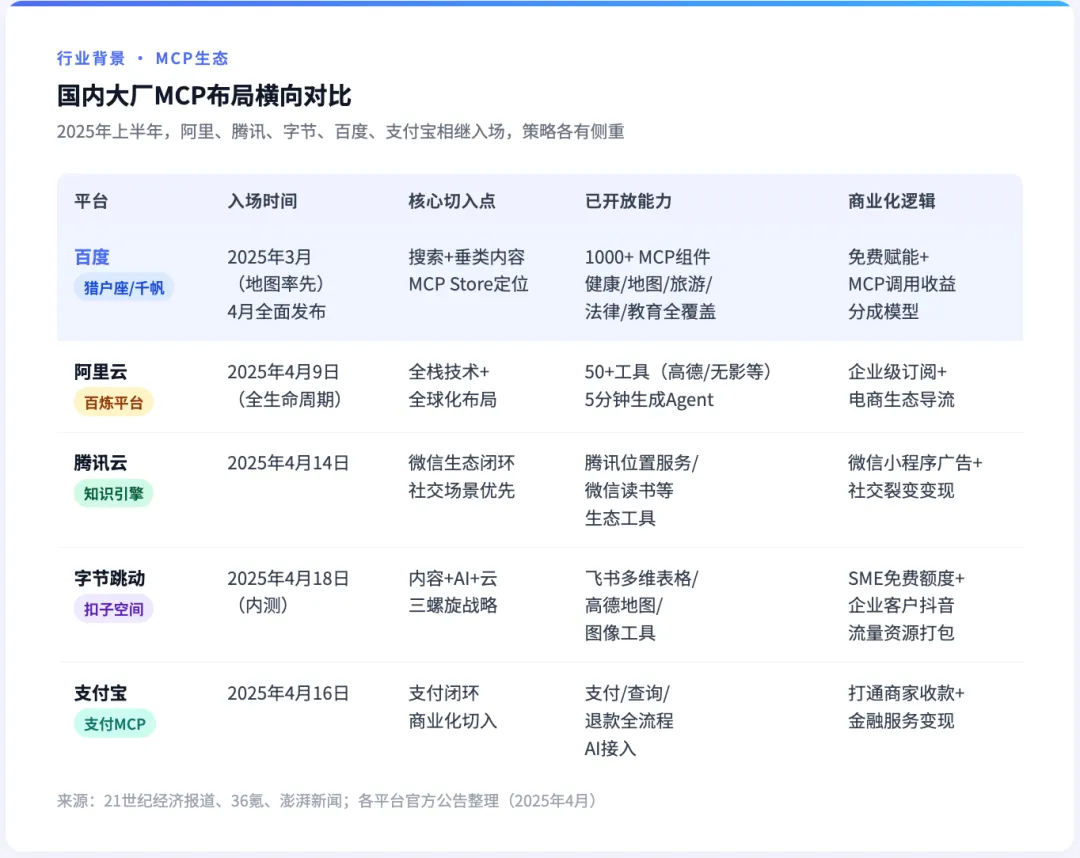
Task: Click the title 国内大厂MCP布局横向对比
Action: point(204,96)
